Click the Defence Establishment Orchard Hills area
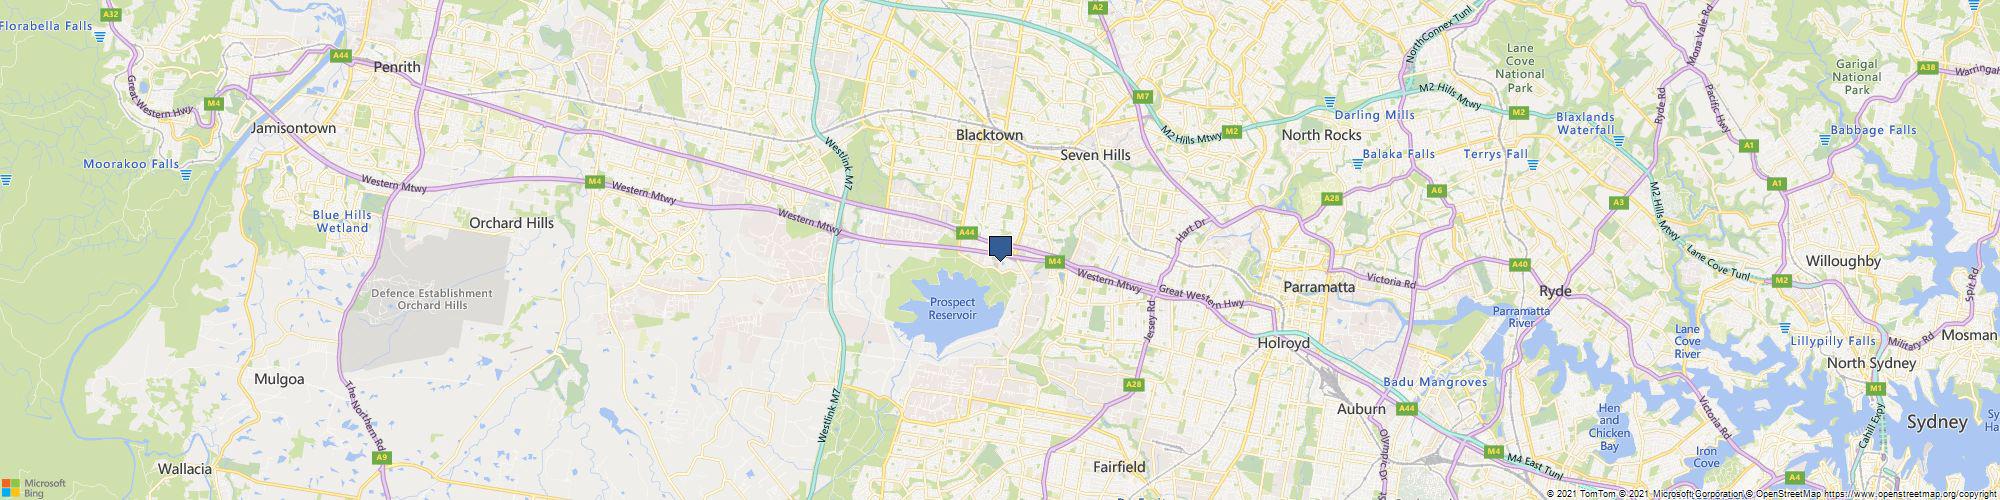Image resolution: width=2000 pixels, height=500 pixels. click(x=431, y=299)
